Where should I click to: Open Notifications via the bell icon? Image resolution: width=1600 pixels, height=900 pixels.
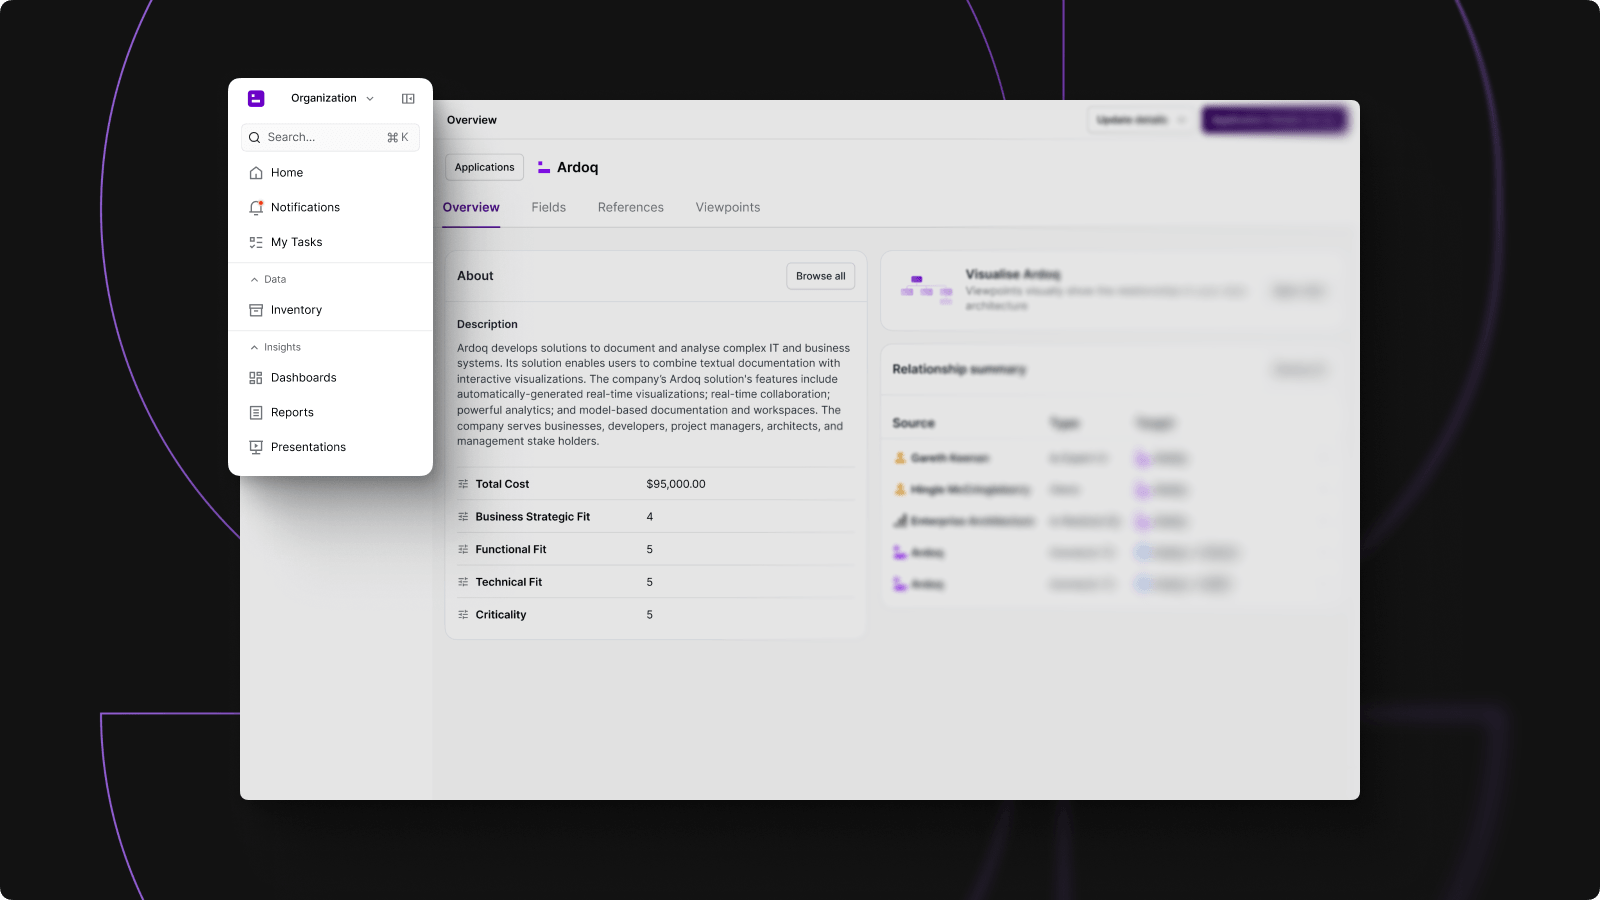256,208
